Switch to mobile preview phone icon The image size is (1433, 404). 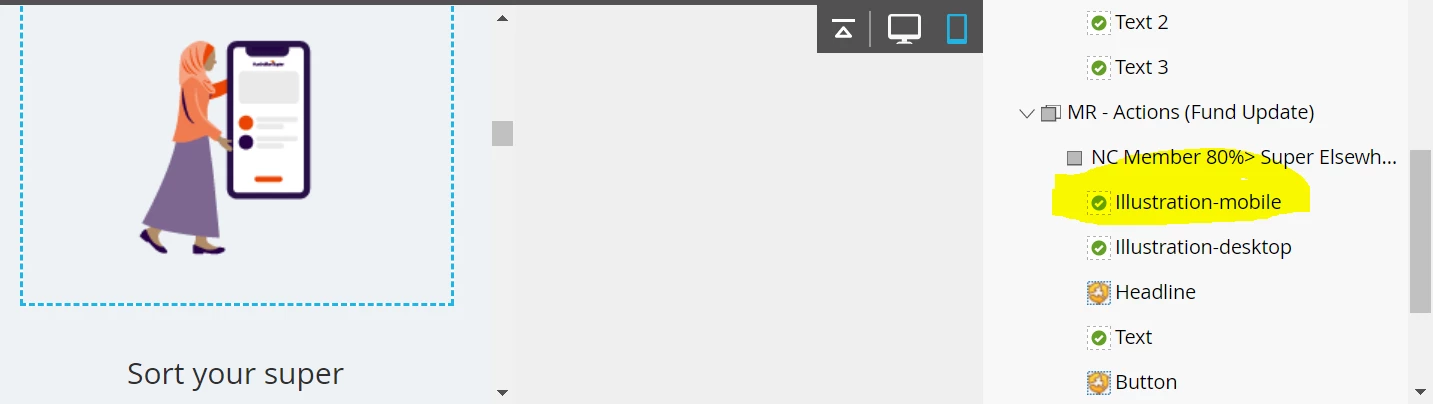pos(957,29)
